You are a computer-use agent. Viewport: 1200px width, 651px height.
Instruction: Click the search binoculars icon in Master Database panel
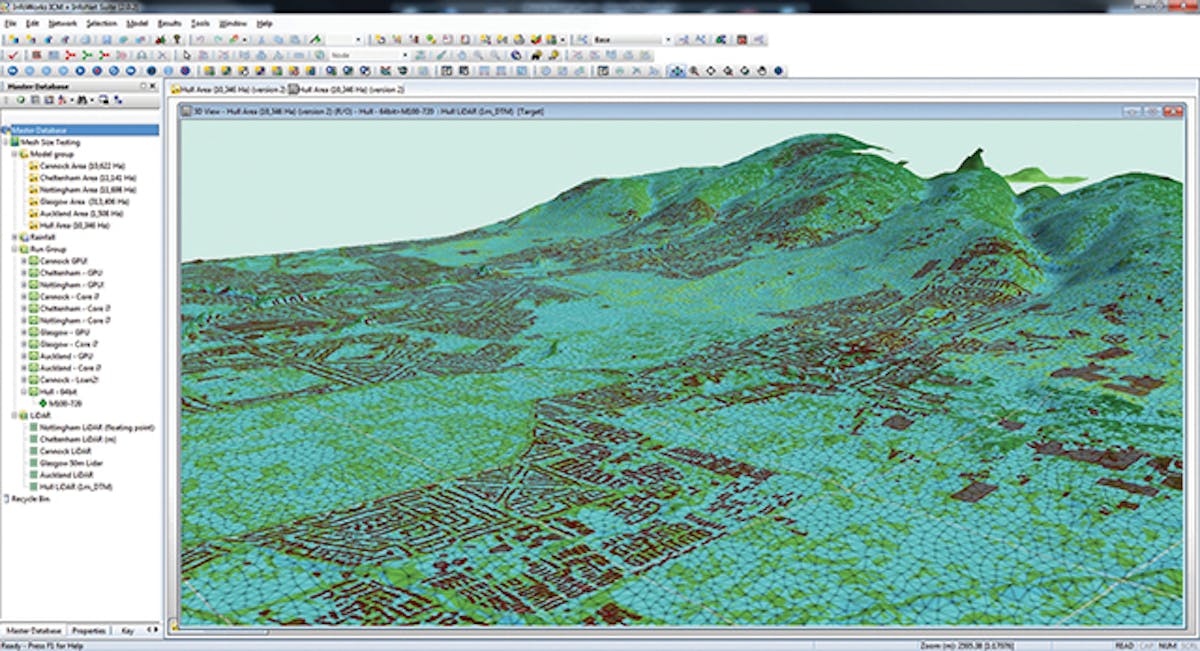pyautogui.click(x=82, y=99)
